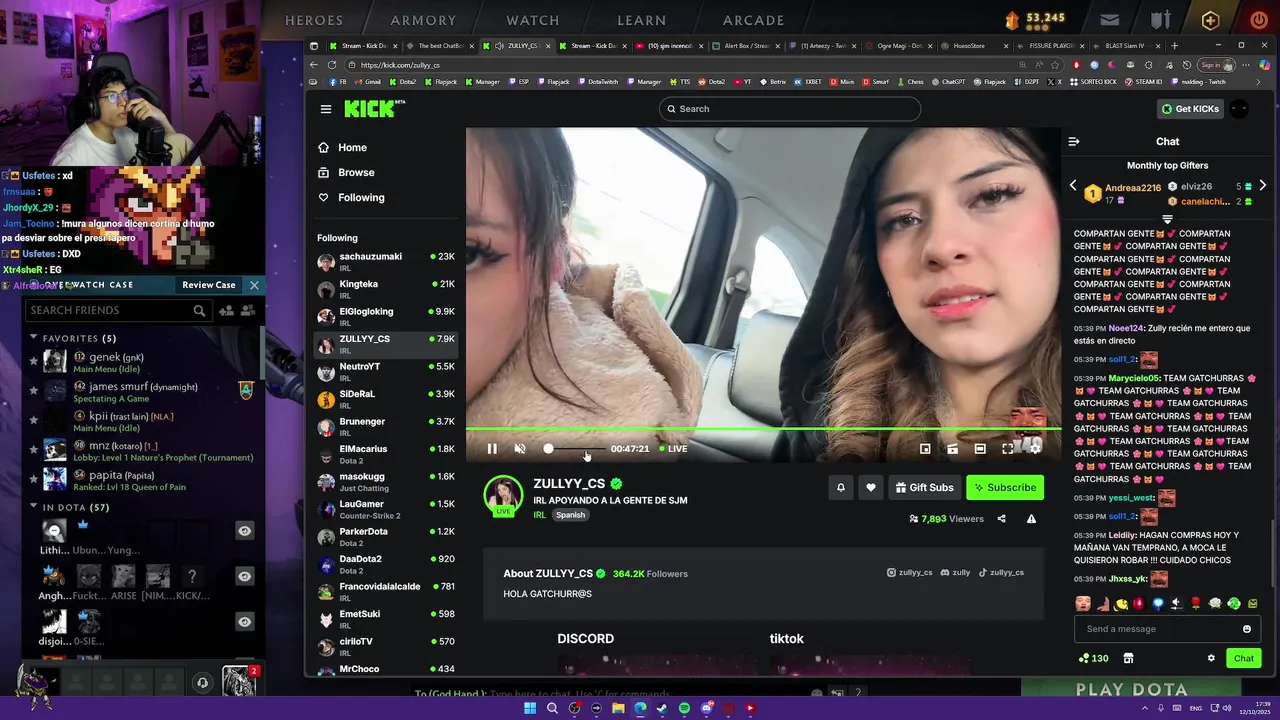Click the green Chat send button
This screenshot has width=1280, height=720.
1244,658
